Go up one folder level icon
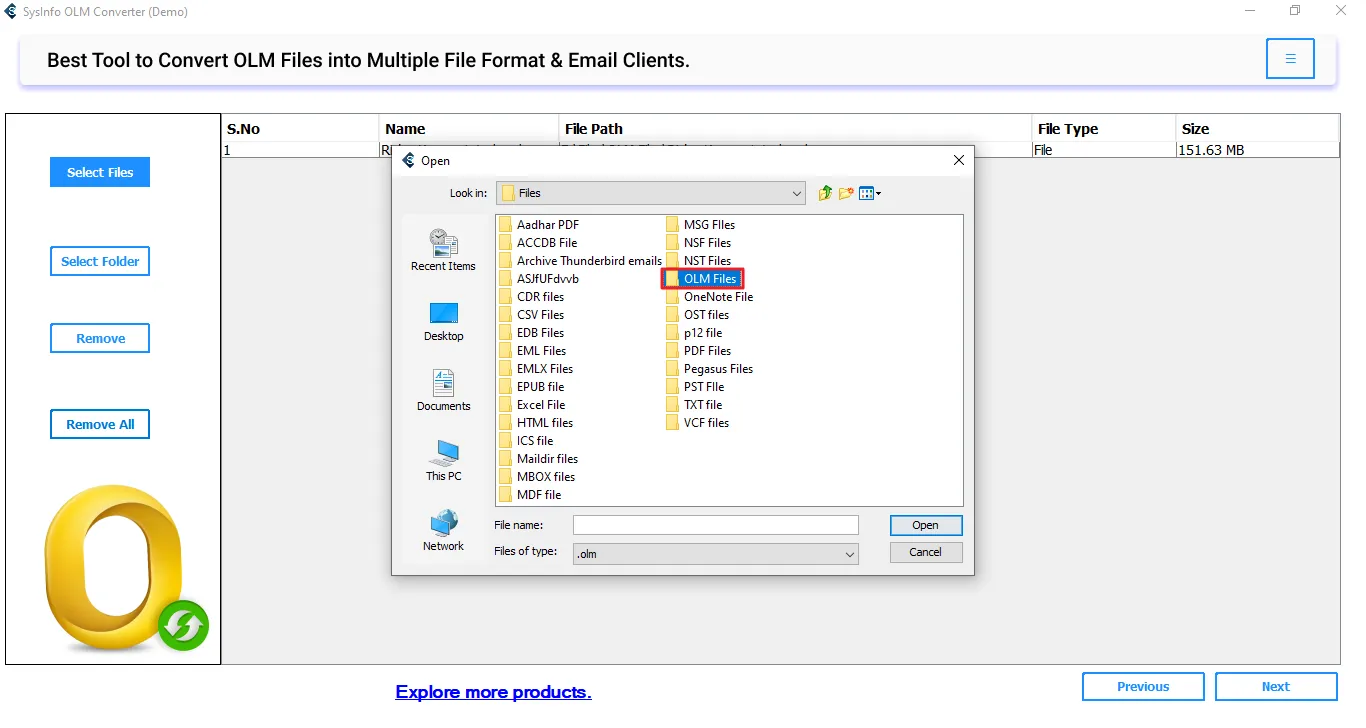Image resolution: width=1366 pixels, height=728 pixels. click(825, 193)
